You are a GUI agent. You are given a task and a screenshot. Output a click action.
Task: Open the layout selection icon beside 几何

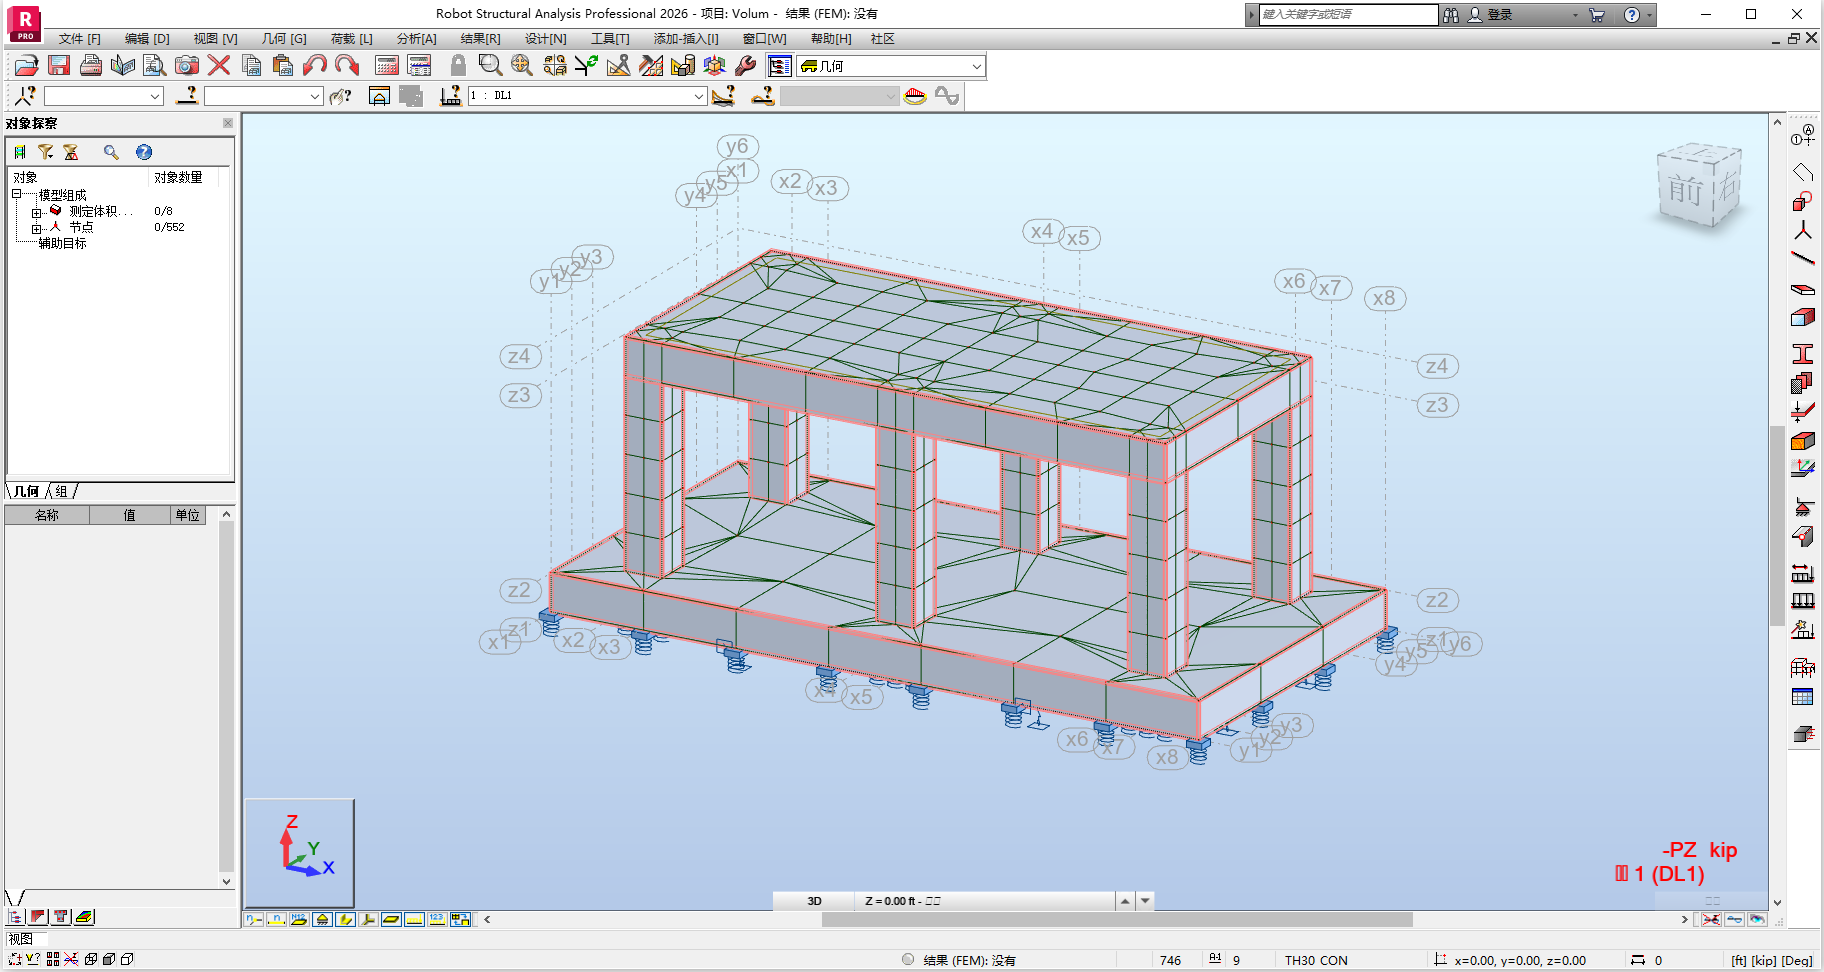(x=780, y=66)
